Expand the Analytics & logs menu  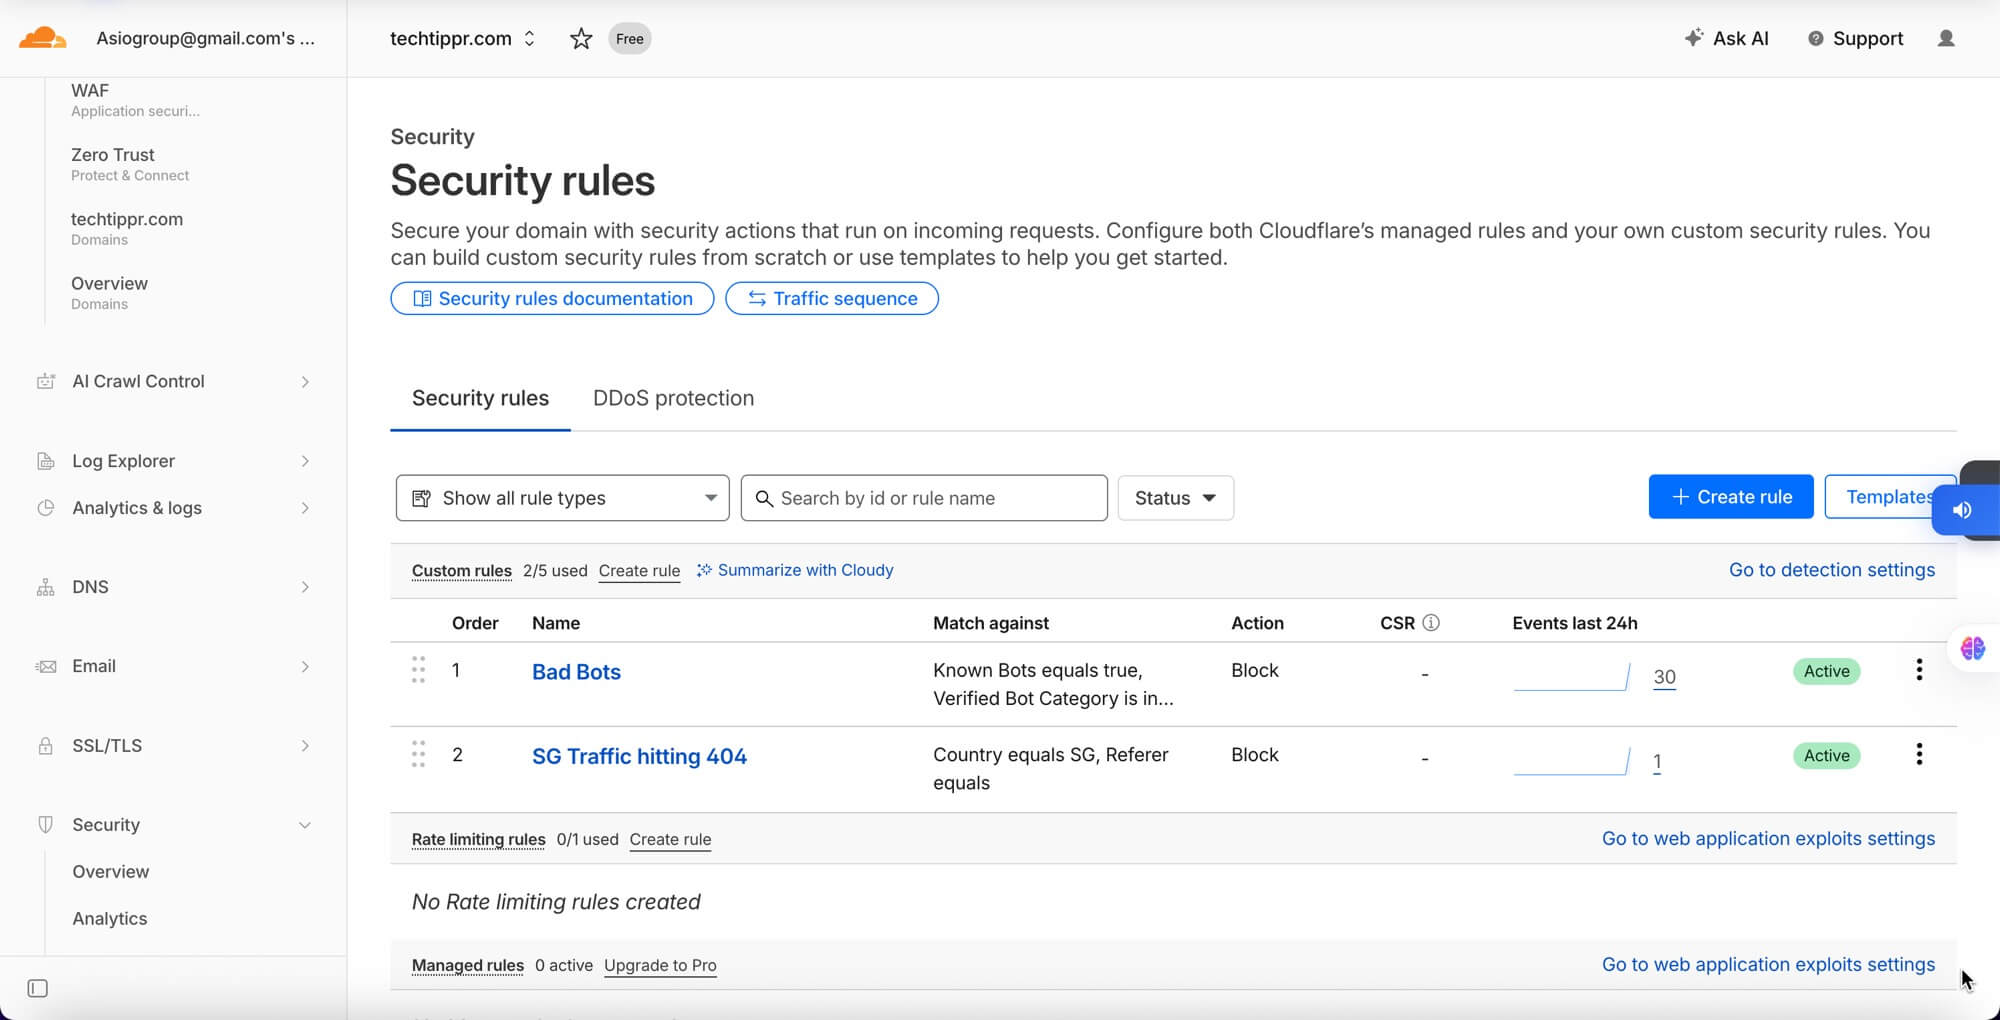(x=305, y=508)
